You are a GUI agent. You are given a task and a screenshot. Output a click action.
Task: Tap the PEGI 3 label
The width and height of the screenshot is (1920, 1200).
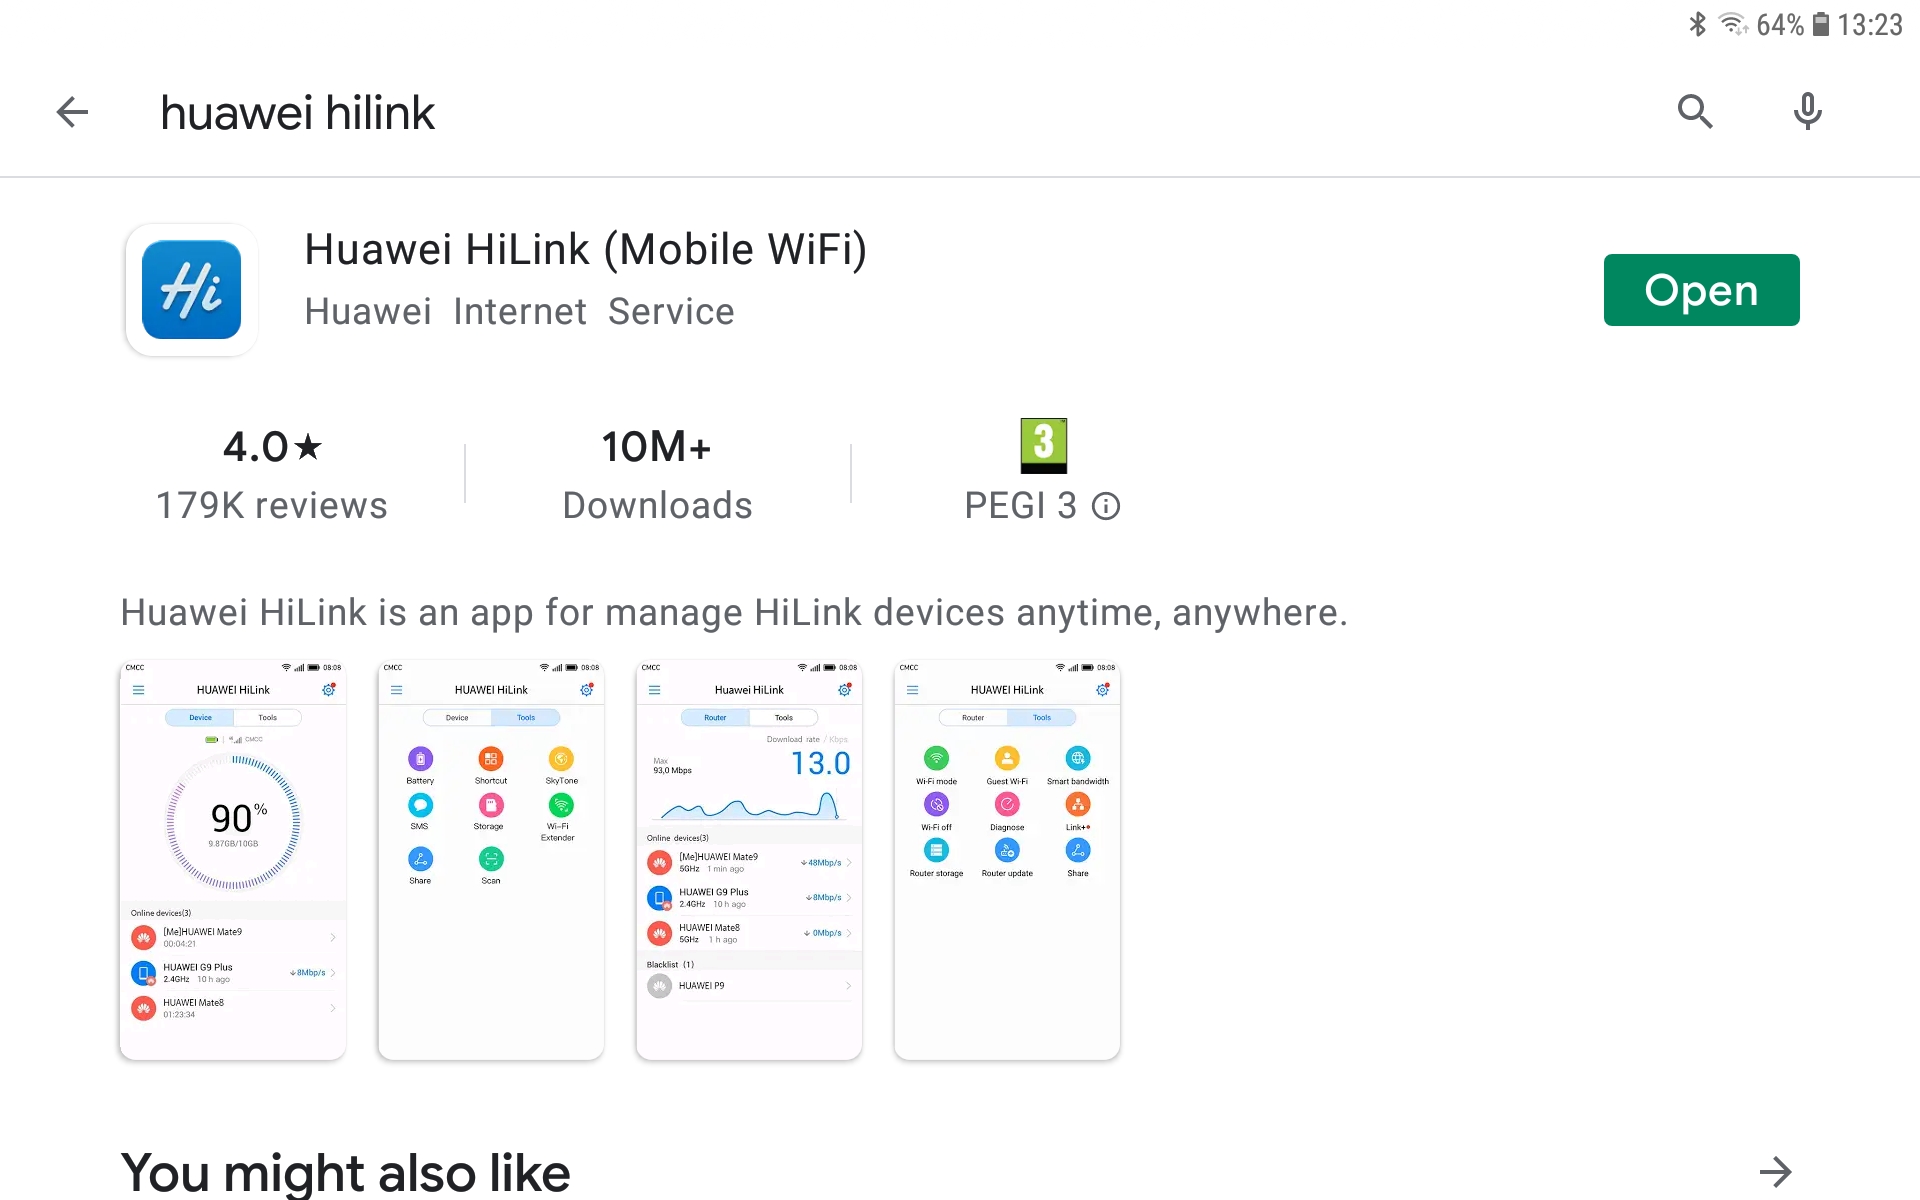pos(1021,506)
